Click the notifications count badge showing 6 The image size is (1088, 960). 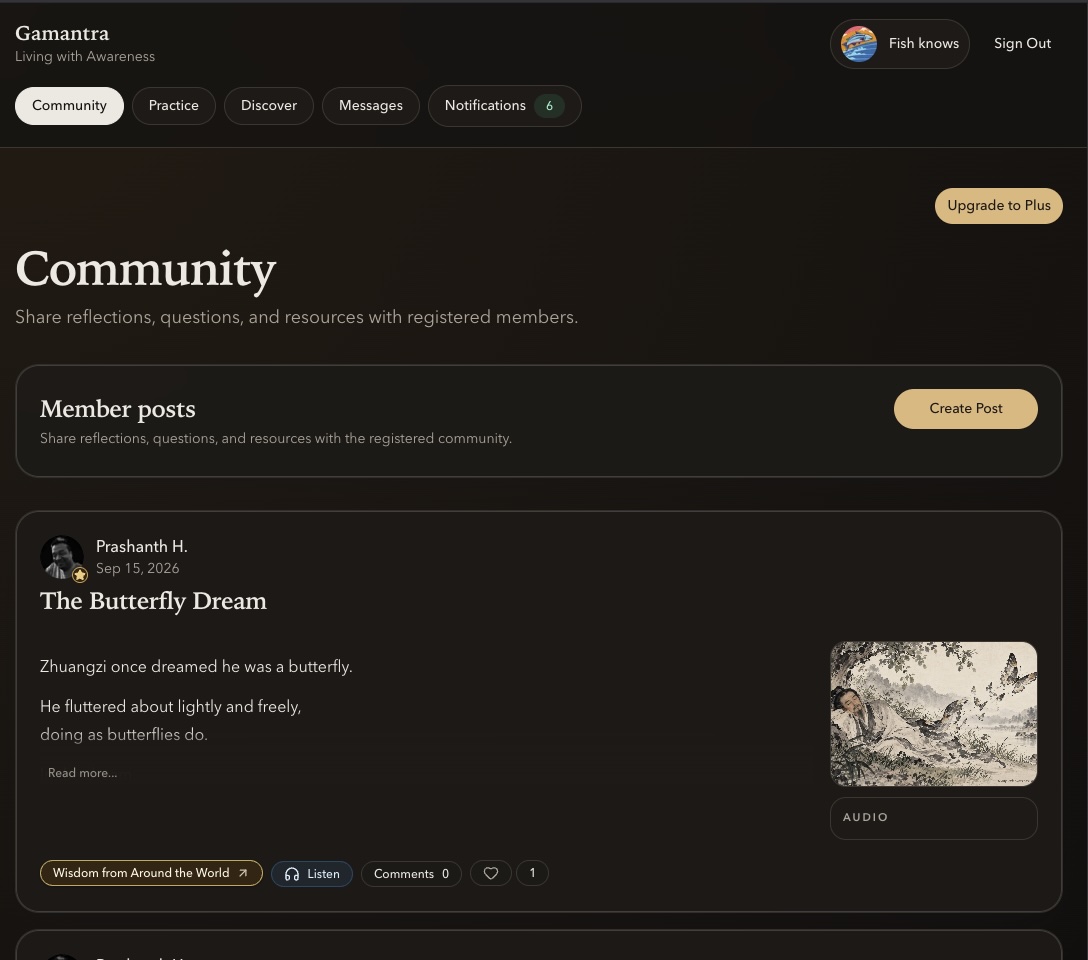click(x=549, y=105)
